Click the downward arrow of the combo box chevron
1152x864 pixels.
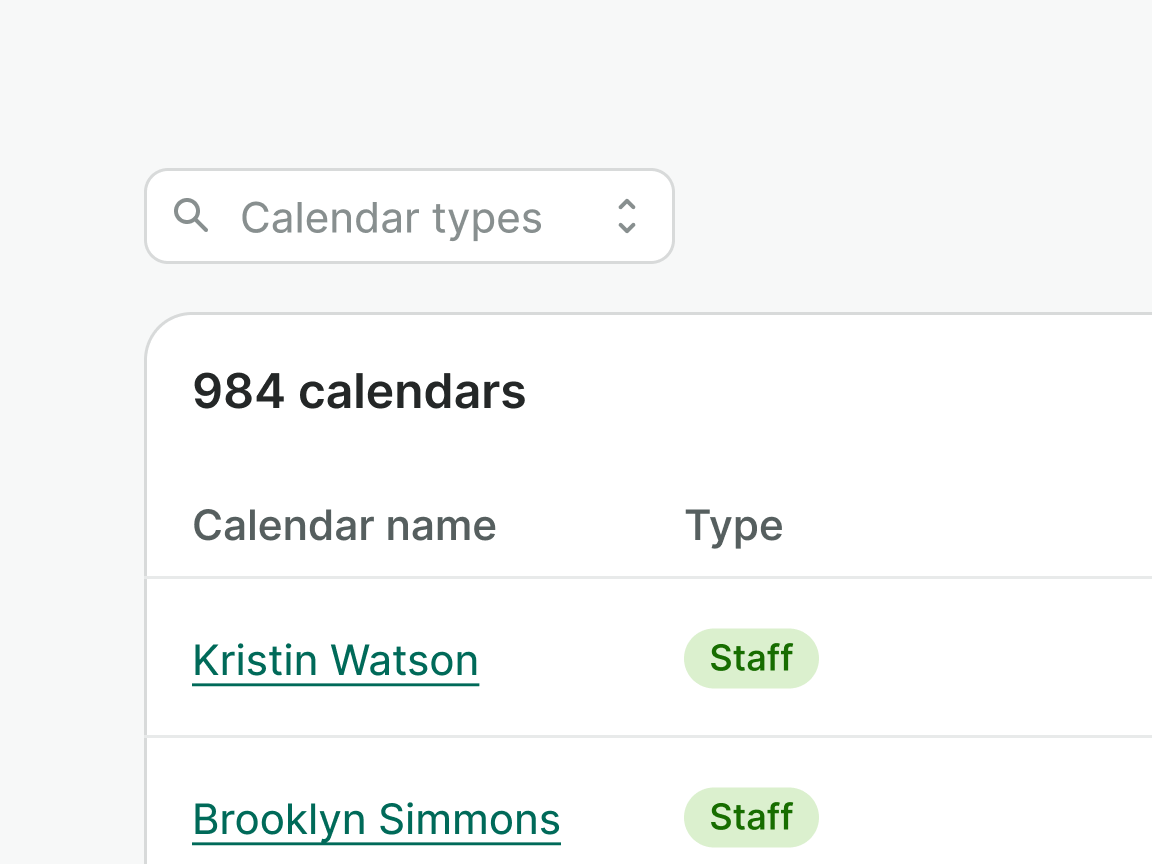627,228
